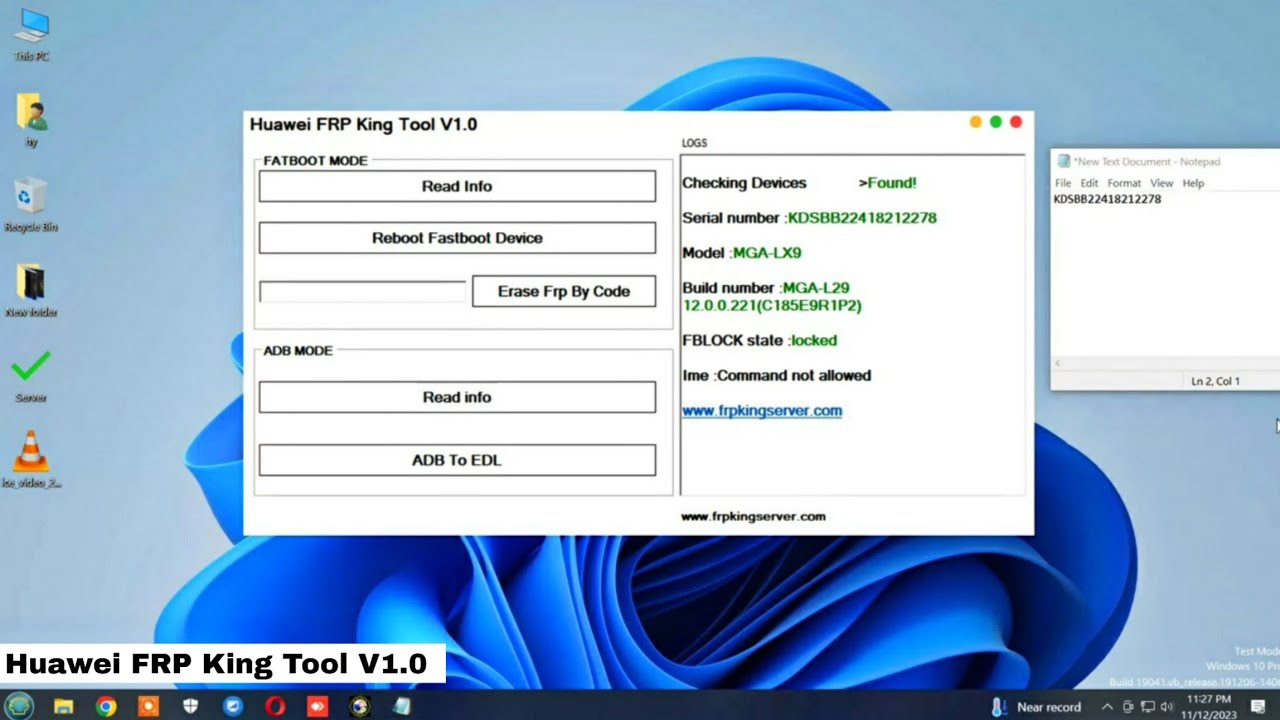The width and height of the screenshot is (1280, 720).
Task: Open www.frpkingserver.com link in logs
Action: [x=762, y=410]
